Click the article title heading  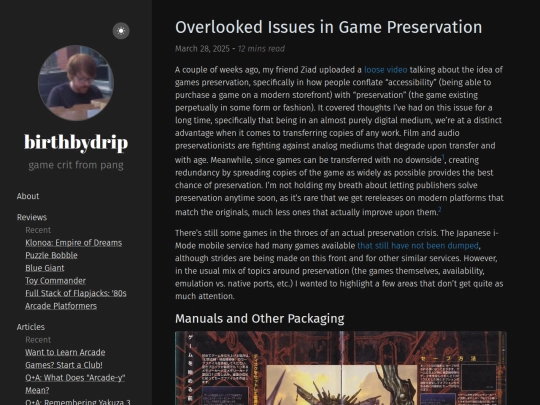[329, 27]
